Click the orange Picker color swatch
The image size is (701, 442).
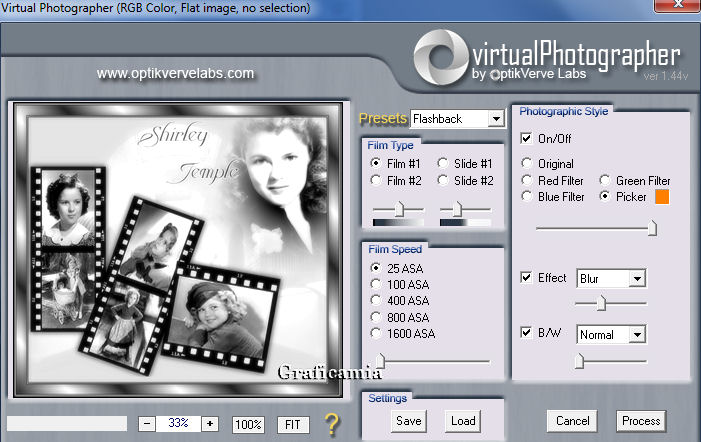[x=662, y=197]
